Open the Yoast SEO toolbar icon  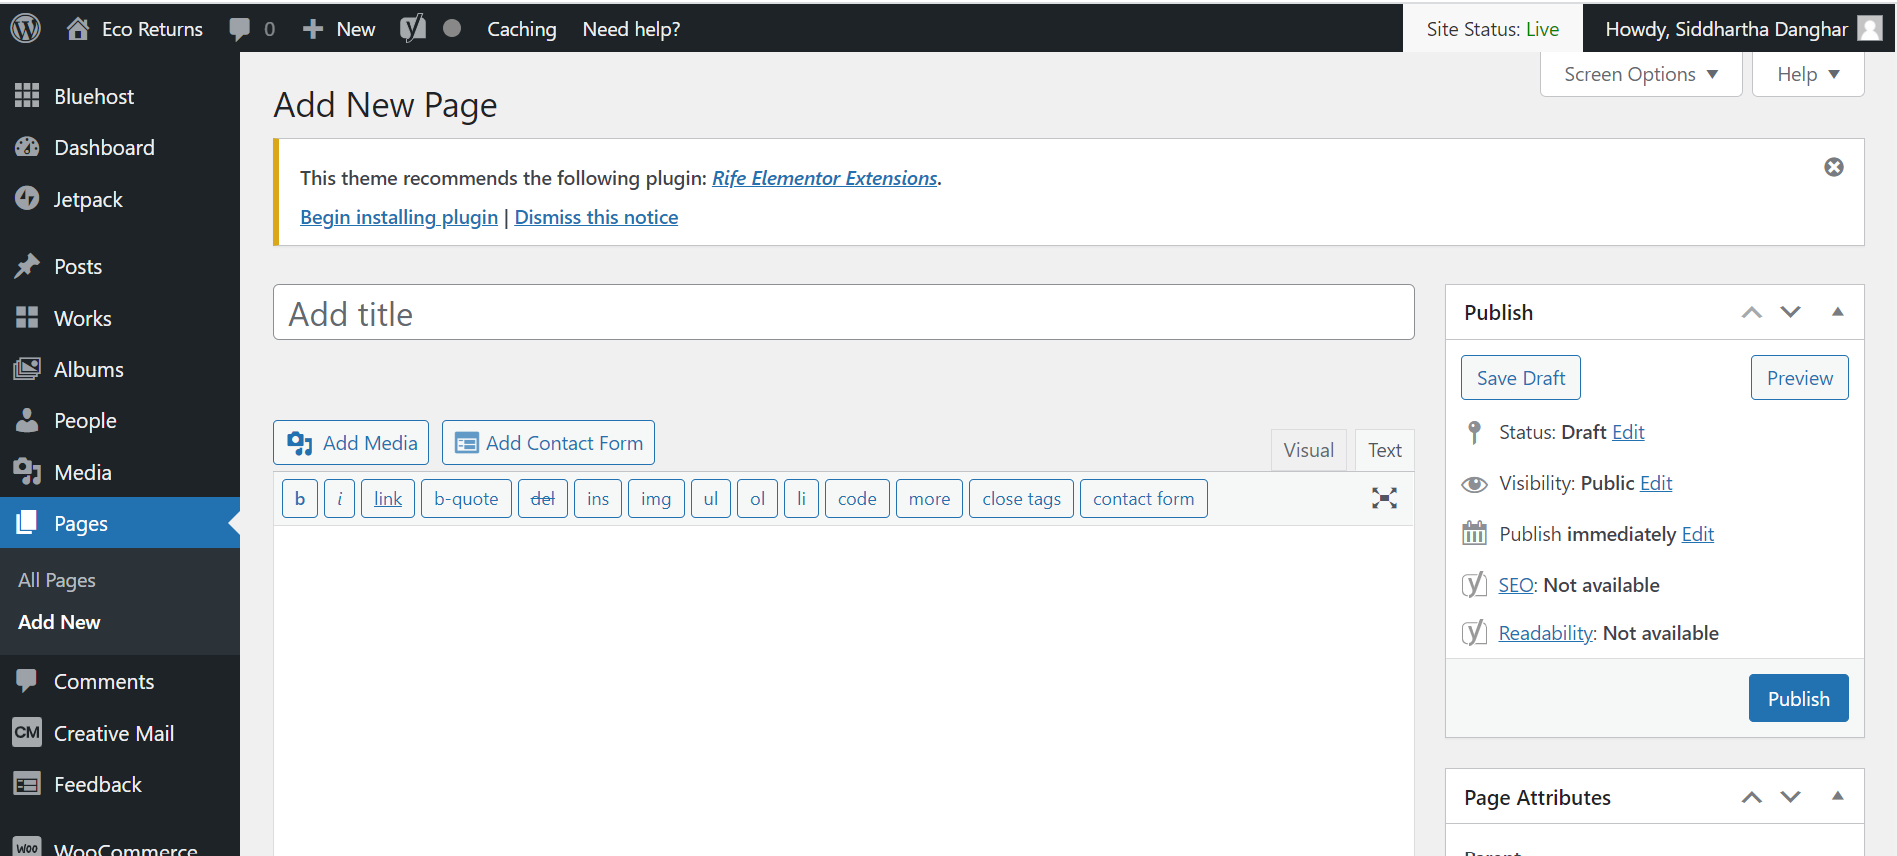pos(413,28)
